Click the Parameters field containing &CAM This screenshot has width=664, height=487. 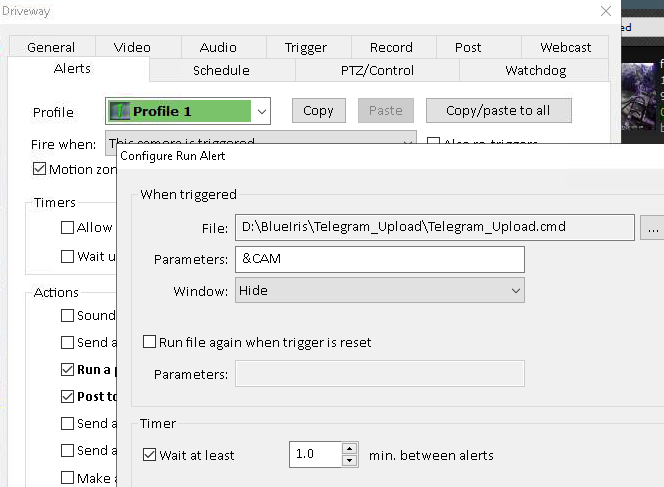pos(380,259)
